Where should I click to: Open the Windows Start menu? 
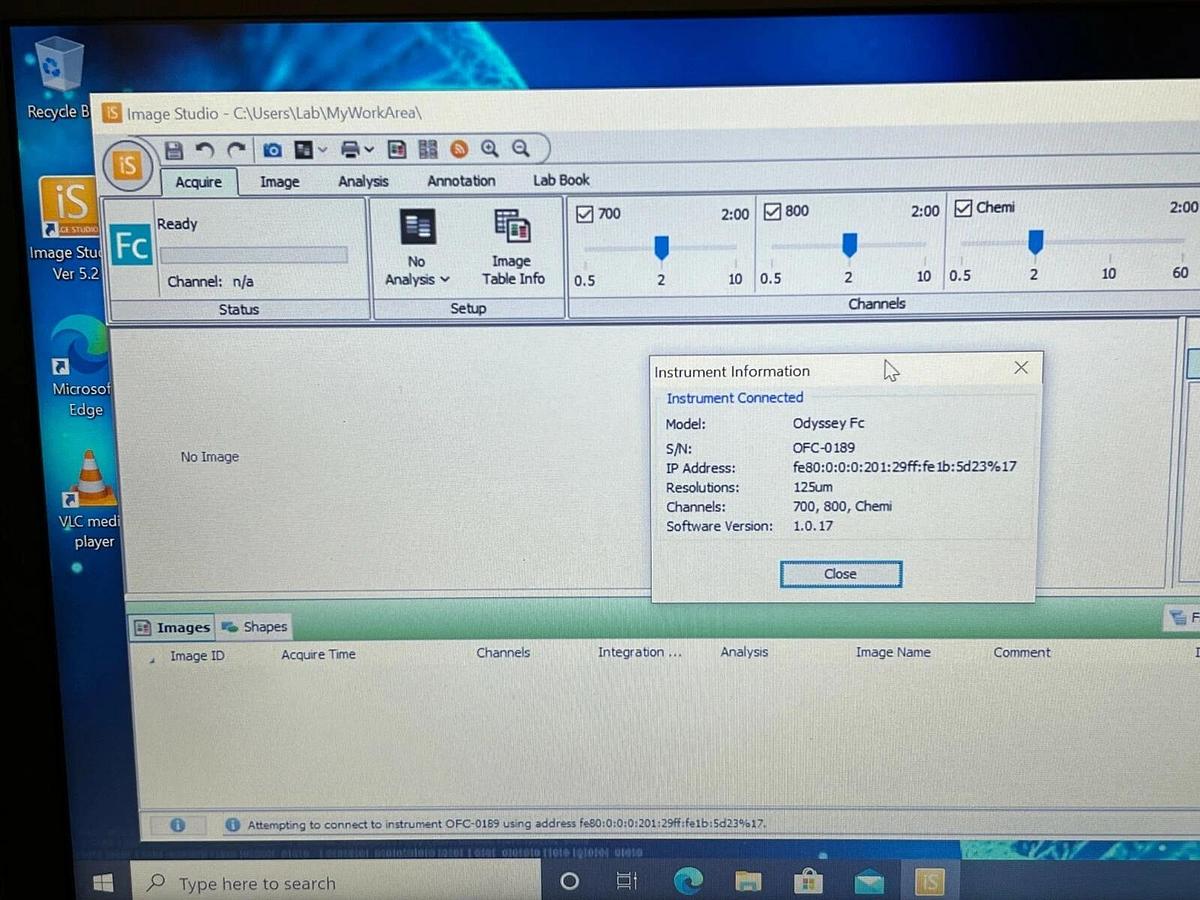pyautogui.click(x=103, y=883)
